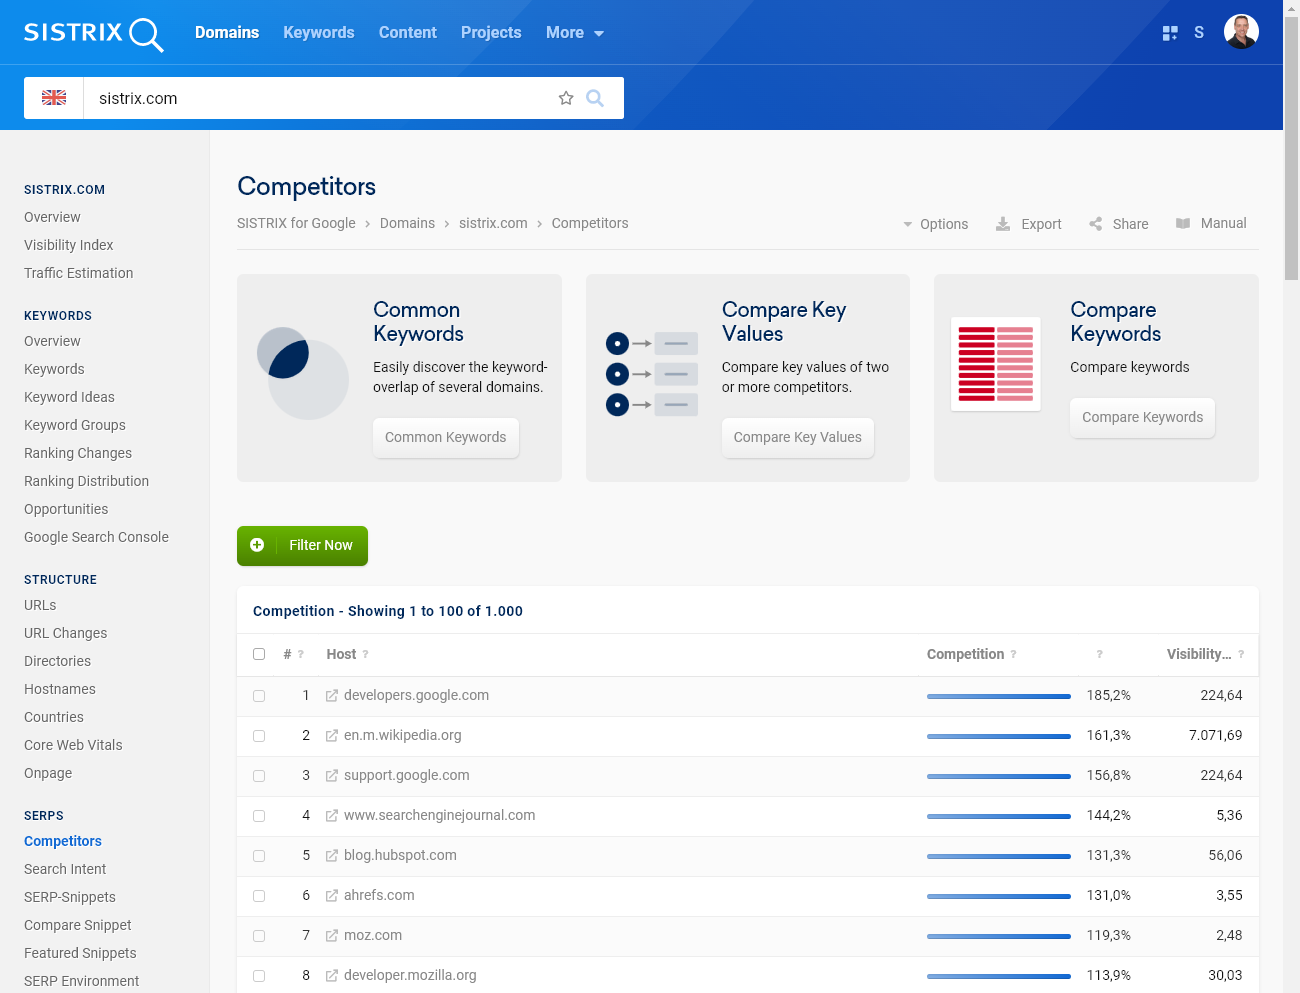Screen dimensions: 1300x993
Task: Open Featured Snippets in sidebar
Action: 80,953
